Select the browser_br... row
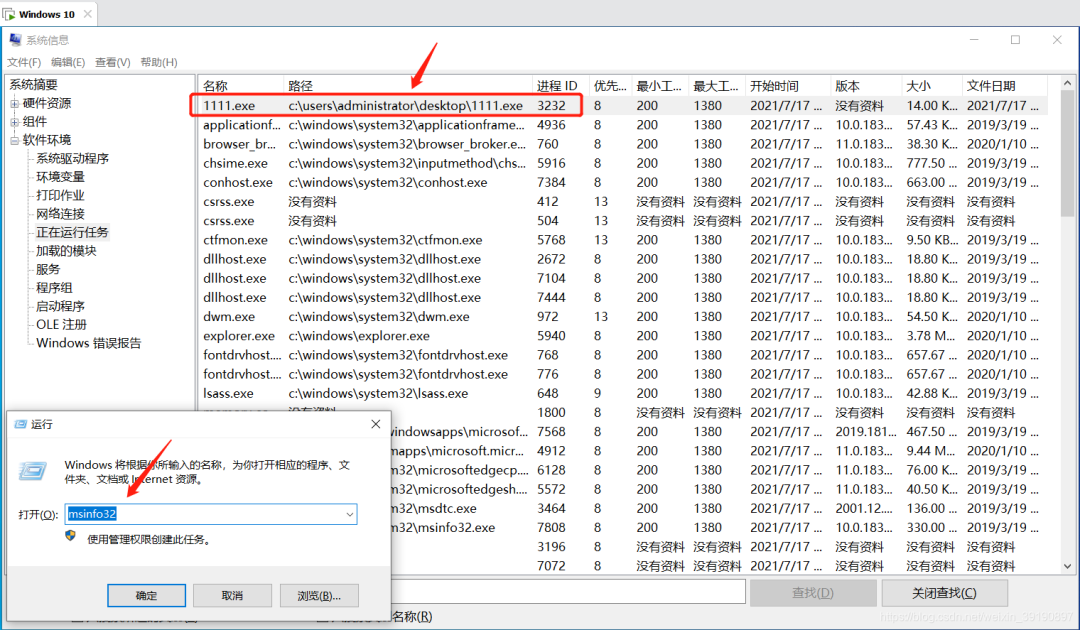This screenshot has width=1080, height=630. pos(623,144)
